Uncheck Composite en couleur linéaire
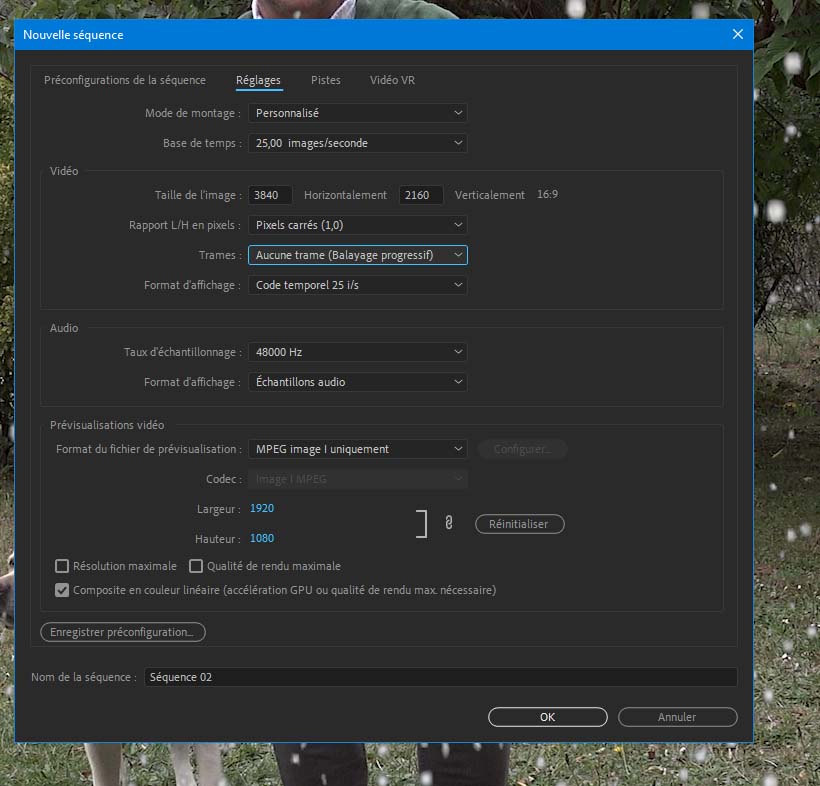The image size is (820, 786). tap(63, 590)
